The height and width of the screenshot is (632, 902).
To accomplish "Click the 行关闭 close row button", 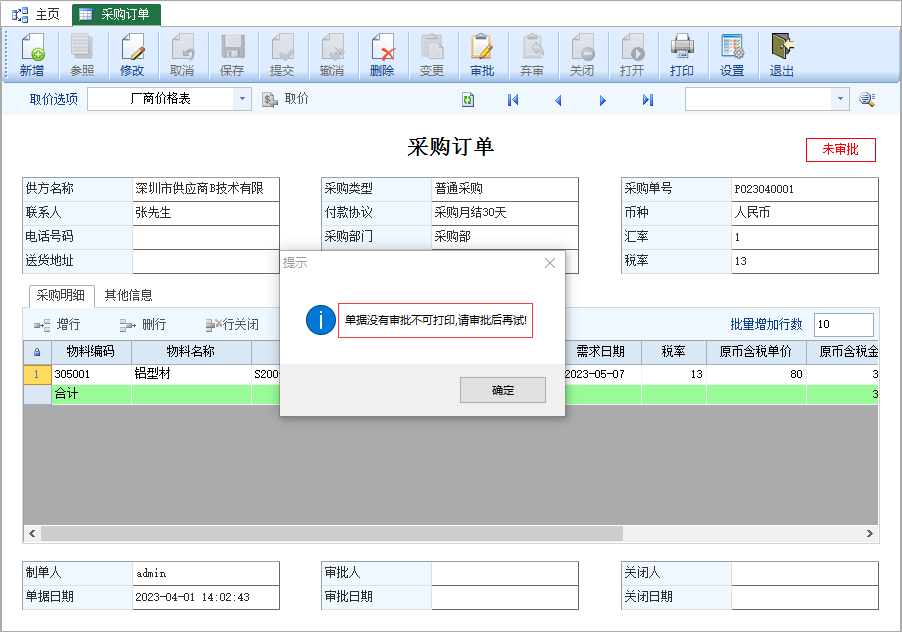I will 232,324.
